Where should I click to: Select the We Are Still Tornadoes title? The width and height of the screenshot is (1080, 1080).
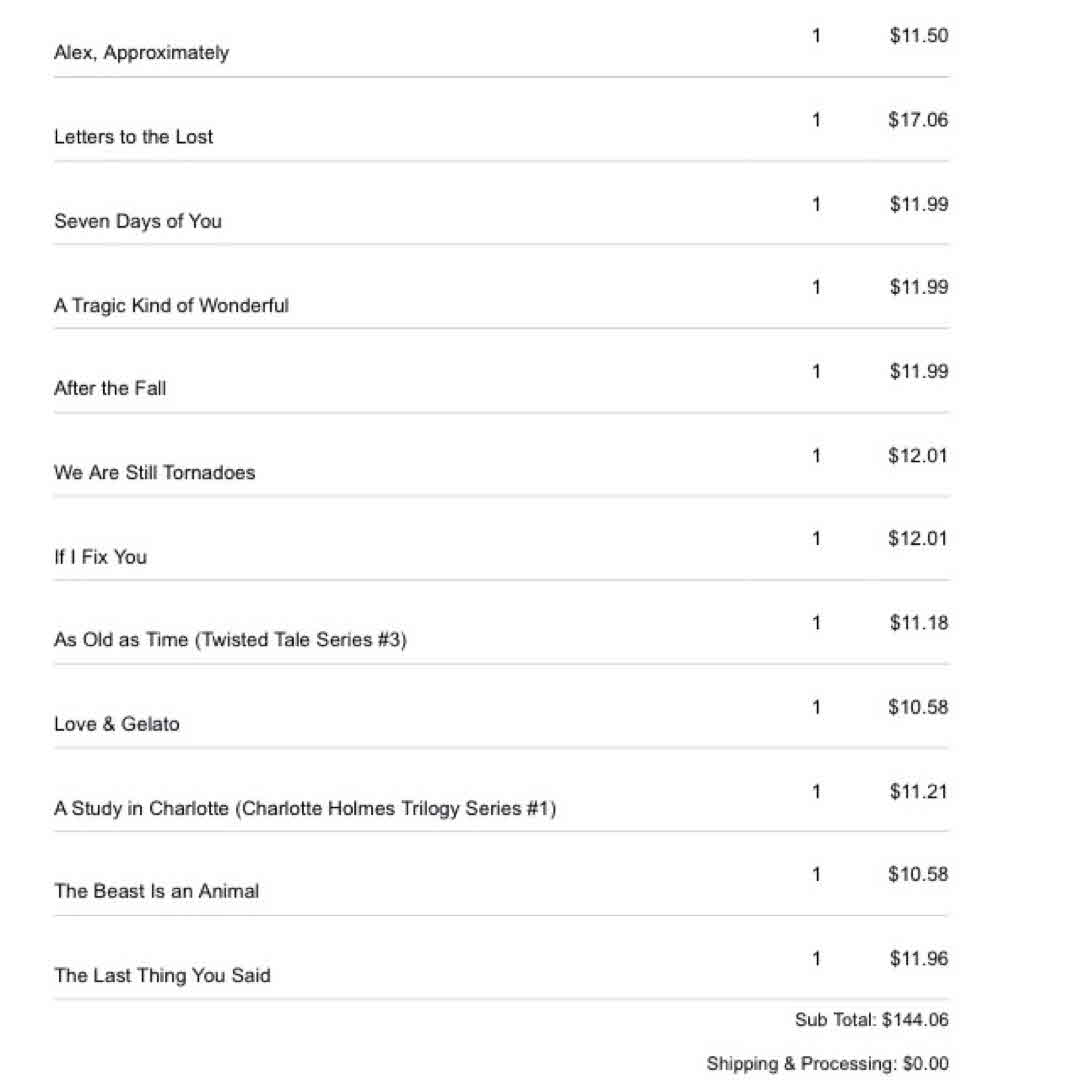(154, 472)
